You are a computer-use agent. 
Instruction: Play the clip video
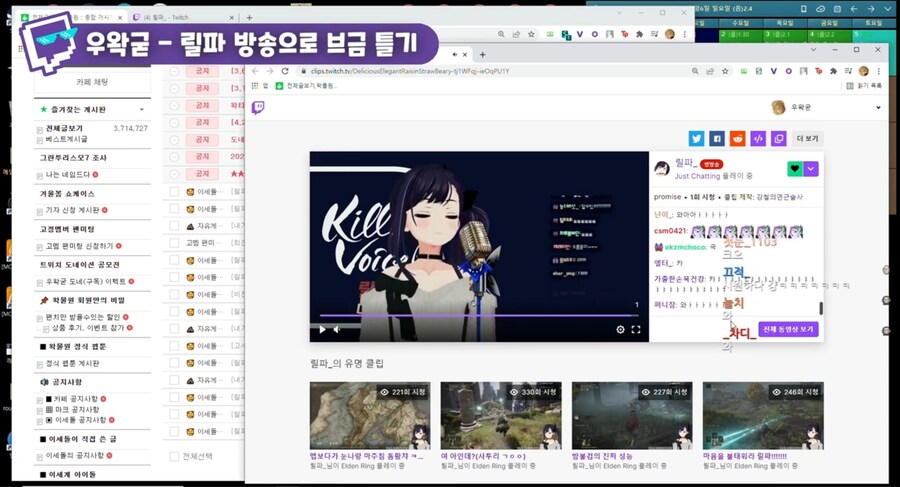pyautogui.click(x=323, y=330)
